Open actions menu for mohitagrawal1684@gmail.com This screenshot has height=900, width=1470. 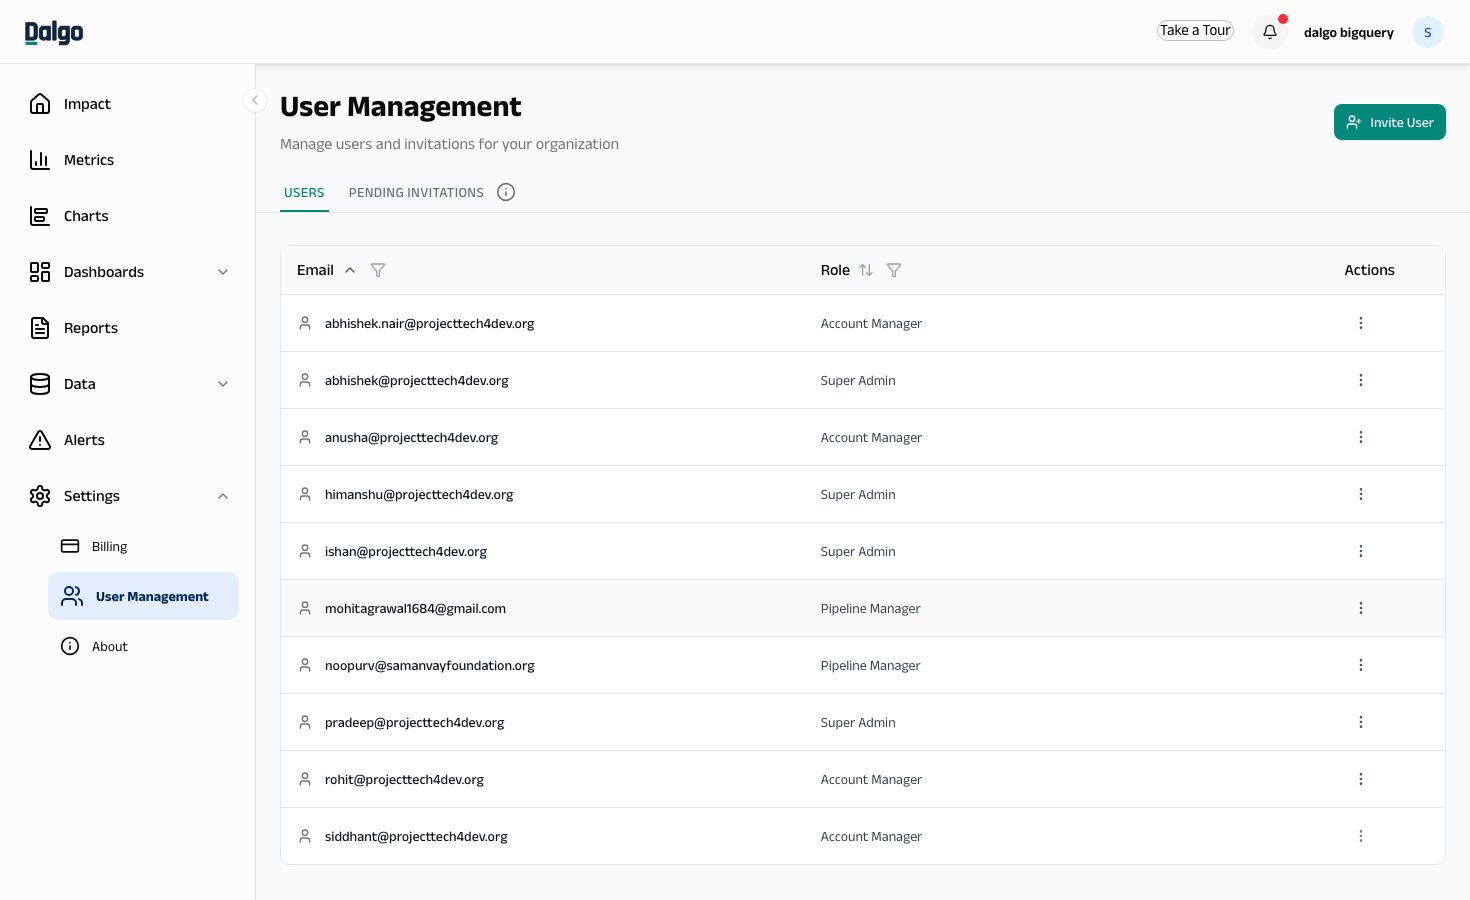pos(1361,608)
